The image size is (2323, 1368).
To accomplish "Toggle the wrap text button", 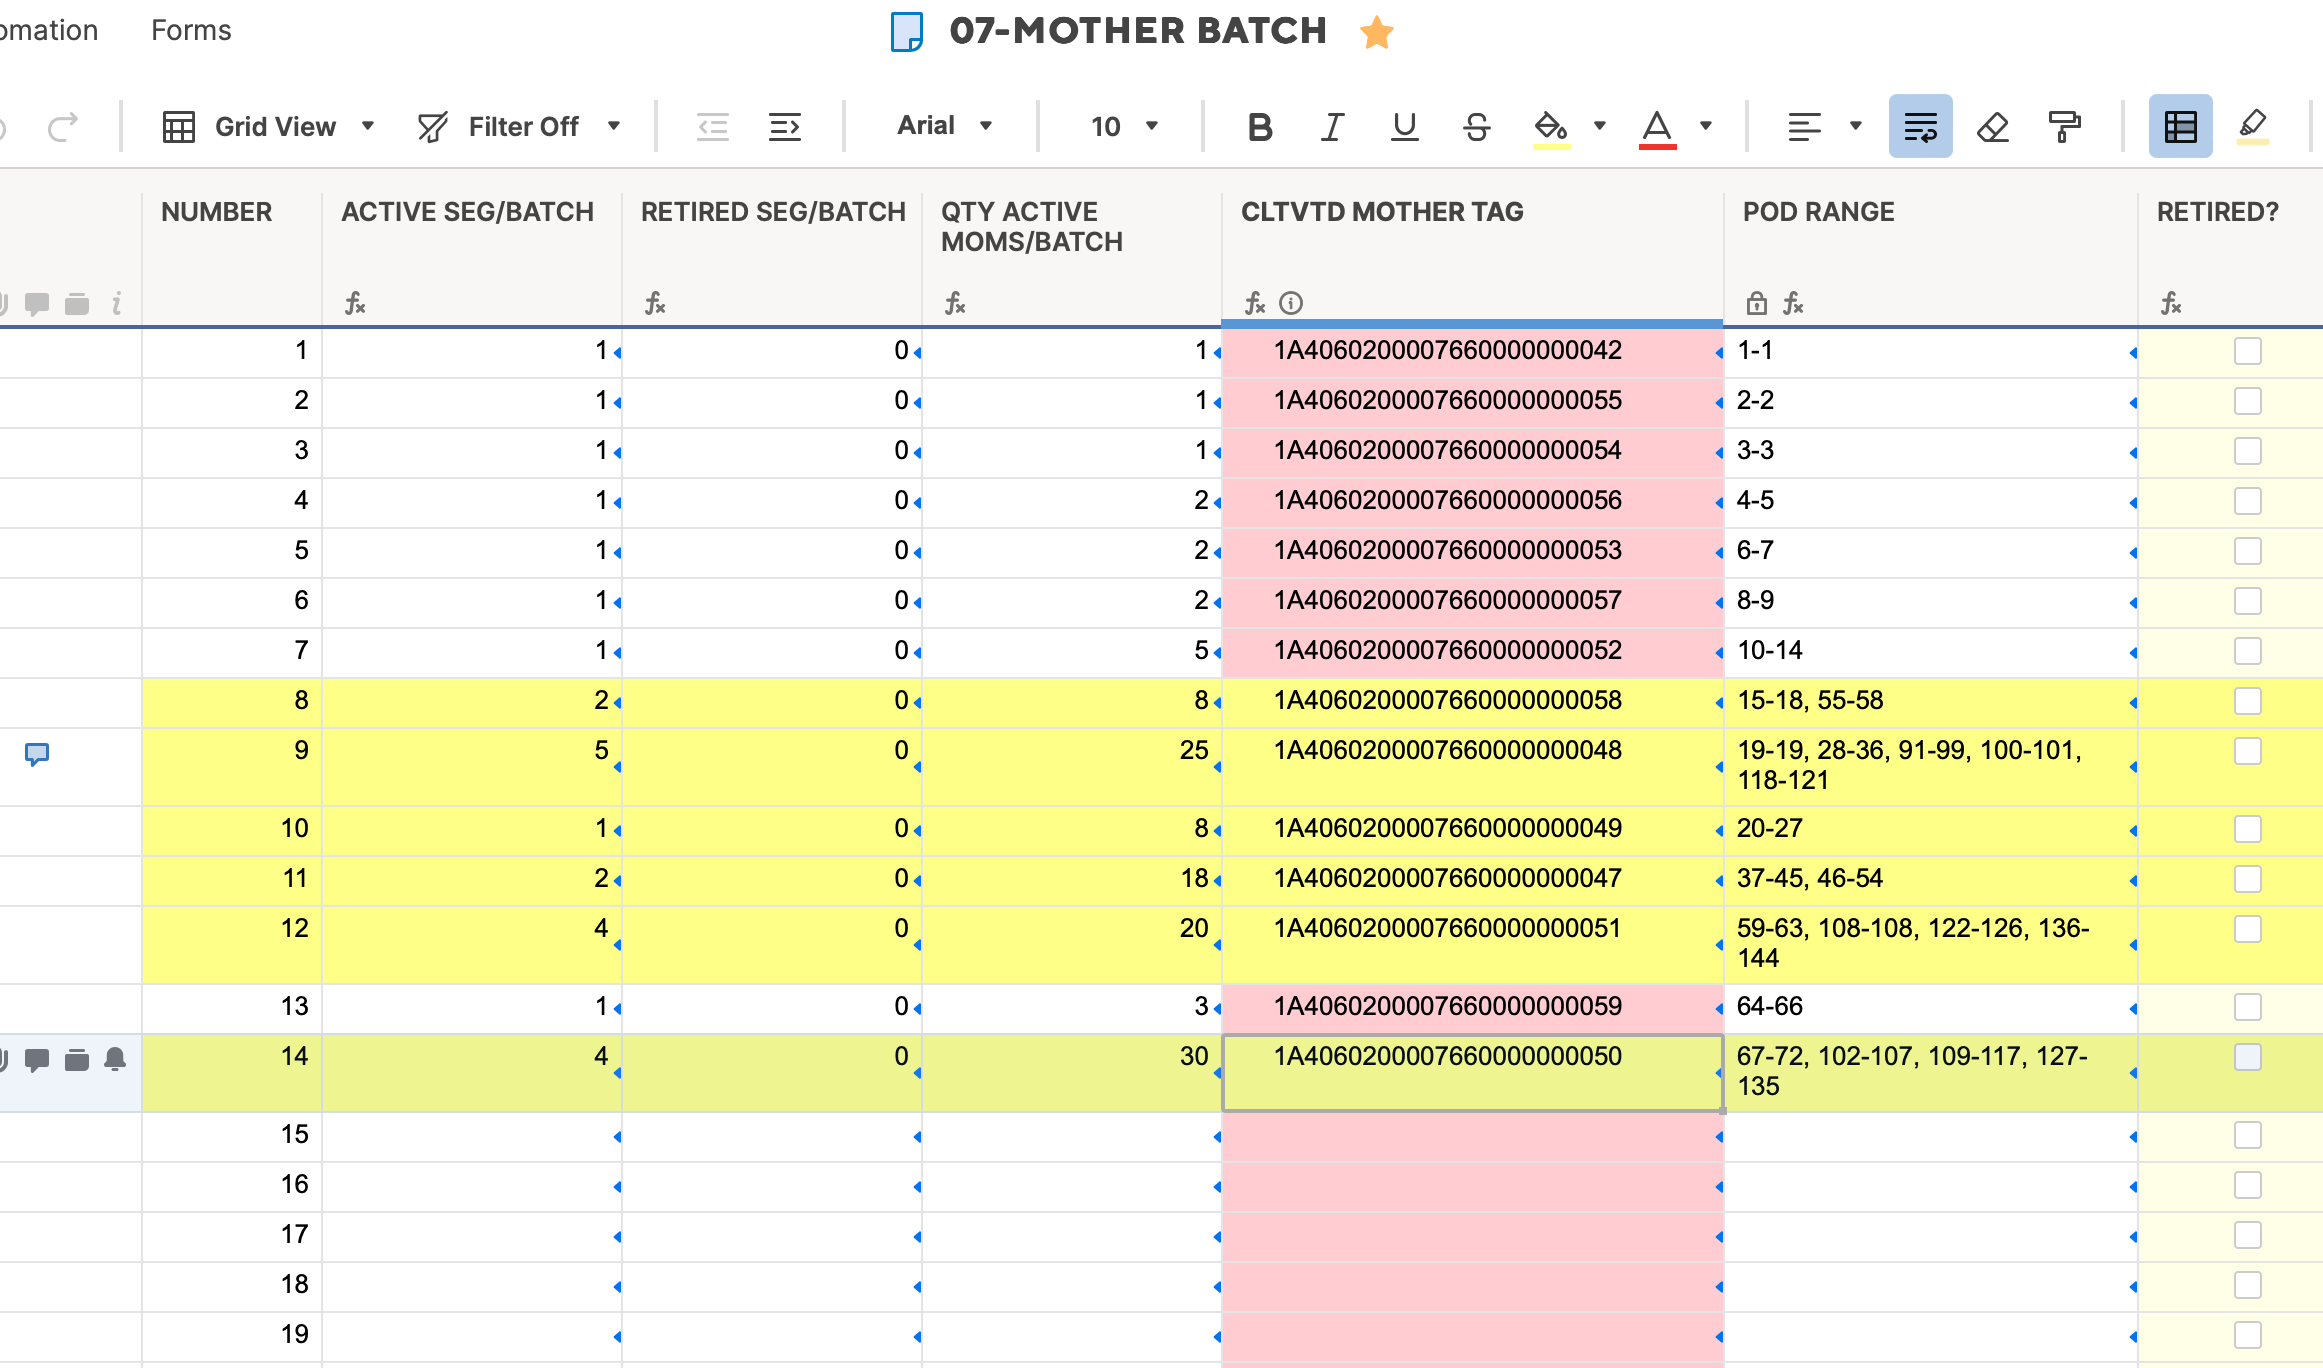I will coord(1920,126).
